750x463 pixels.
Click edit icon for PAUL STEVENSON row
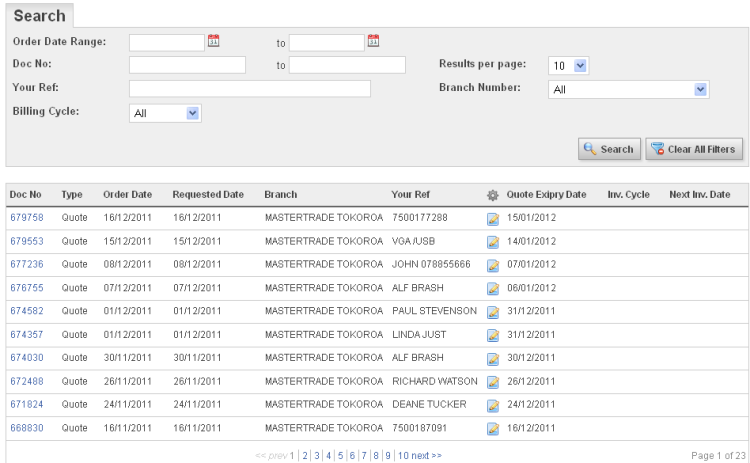pyautogui.click(x=492, y=312)
